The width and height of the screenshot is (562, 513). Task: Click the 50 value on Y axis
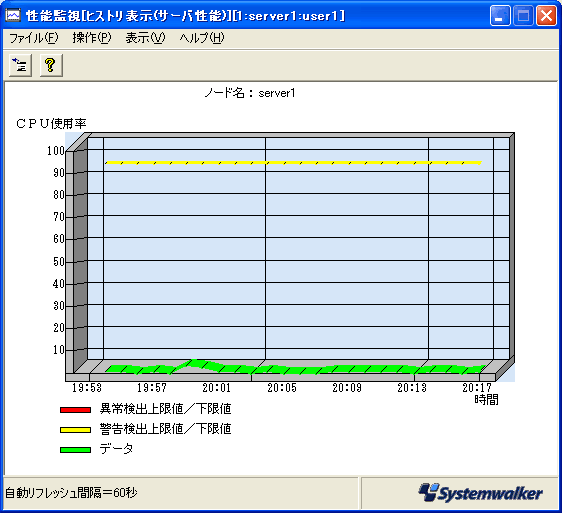click(59, 262)
